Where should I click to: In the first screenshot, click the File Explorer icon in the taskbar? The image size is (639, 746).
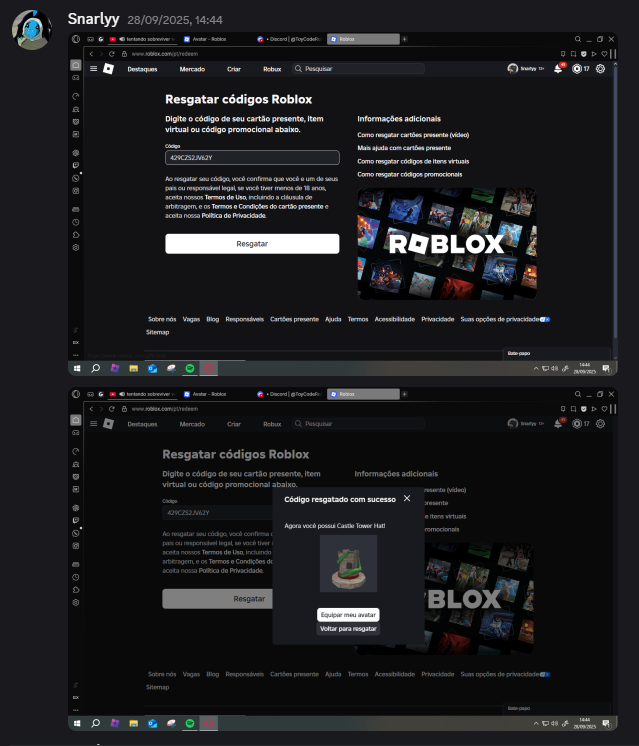point(134,368)
